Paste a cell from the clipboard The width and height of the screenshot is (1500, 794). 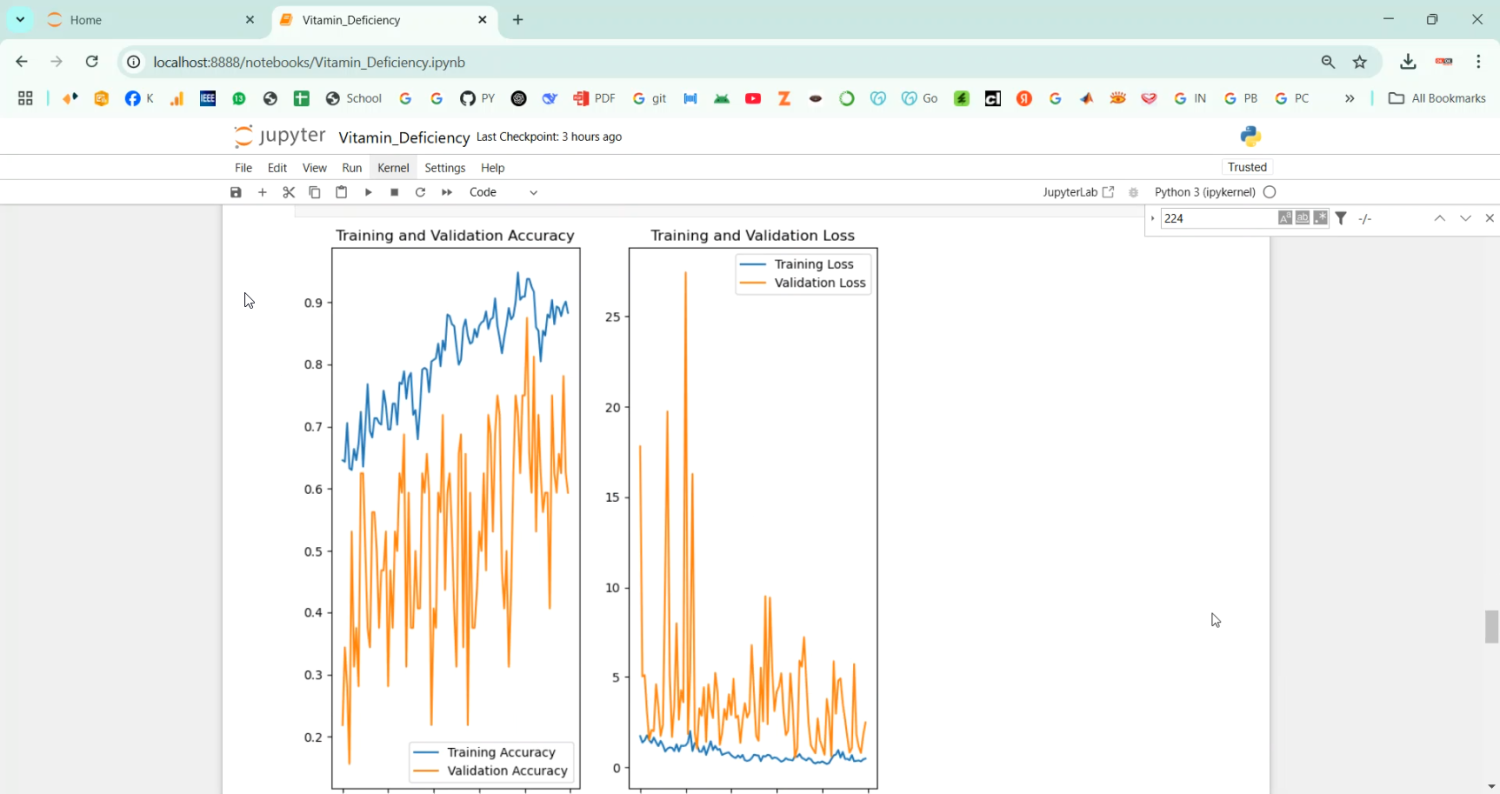click(341, 192)
